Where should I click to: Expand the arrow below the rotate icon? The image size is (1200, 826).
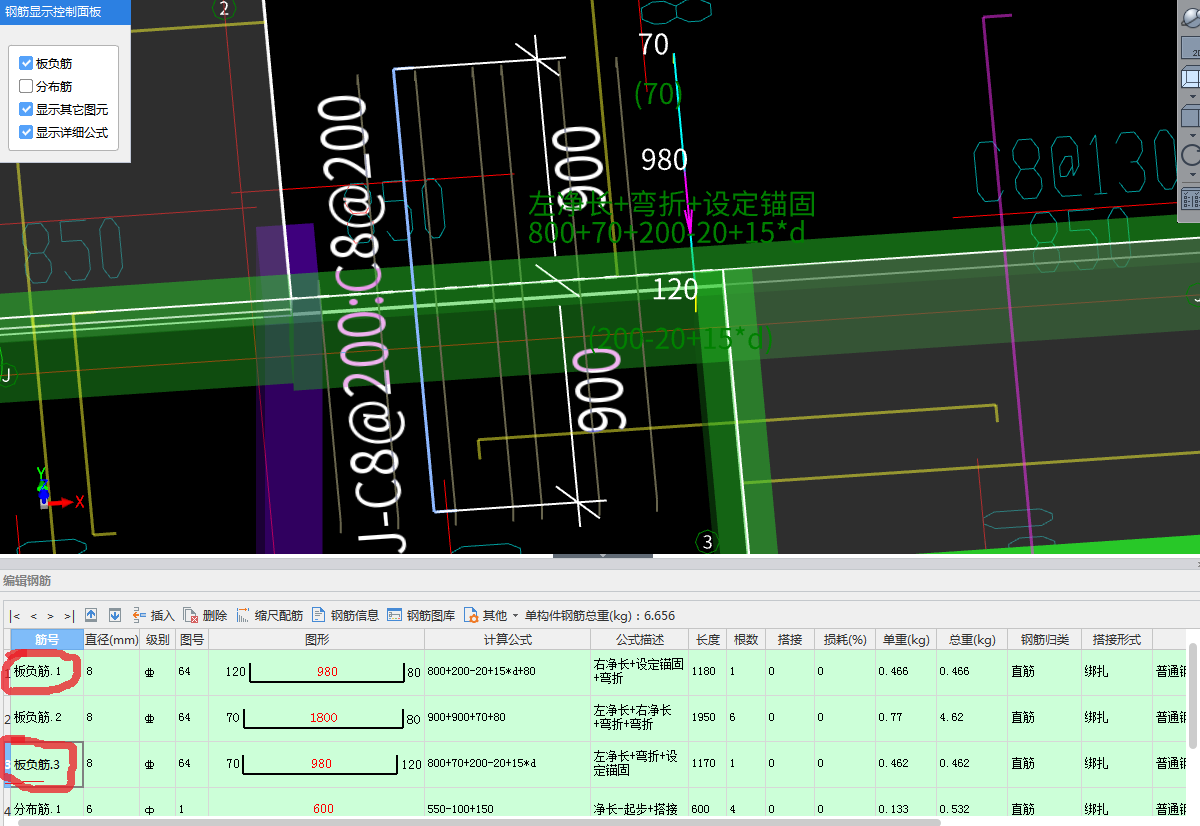(1191, 176)
